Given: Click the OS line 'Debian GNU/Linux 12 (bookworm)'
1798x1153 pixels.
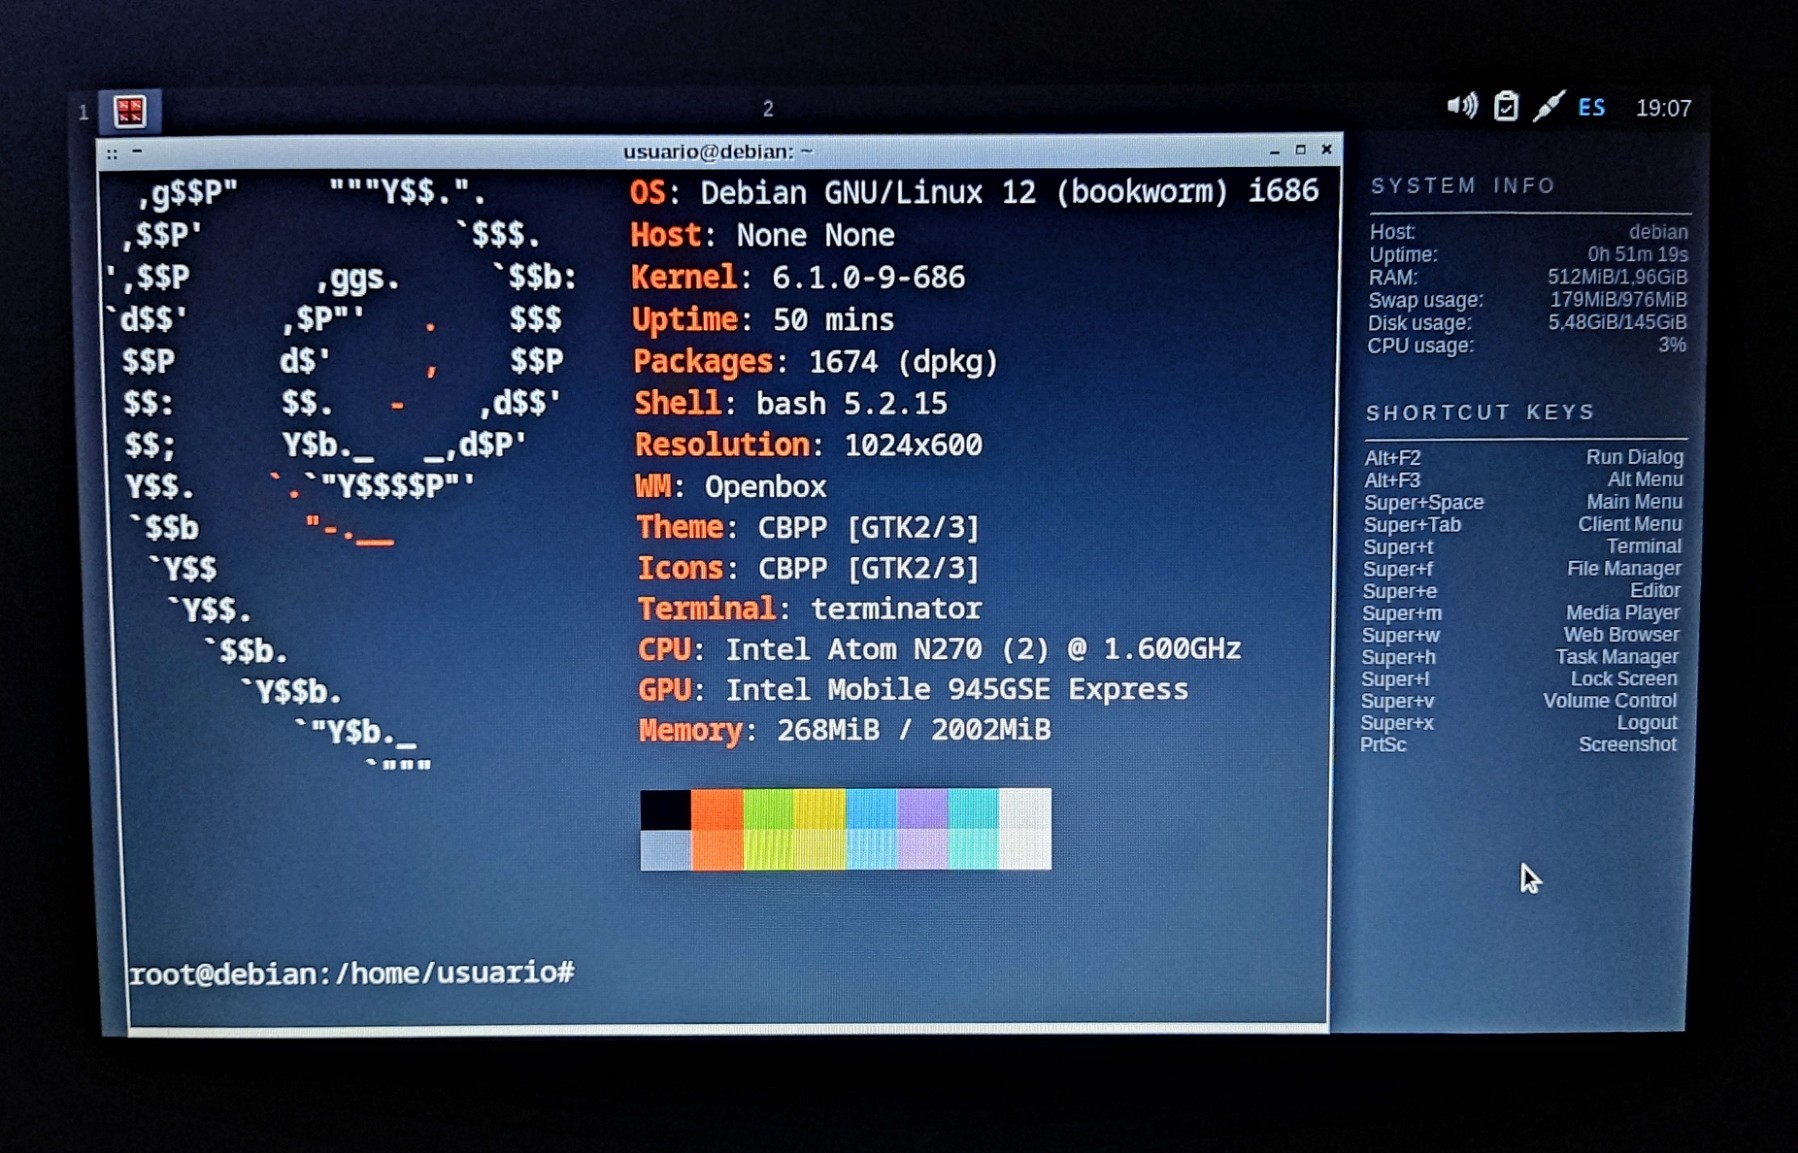Looking at the screenshot, I should (964, 192).
